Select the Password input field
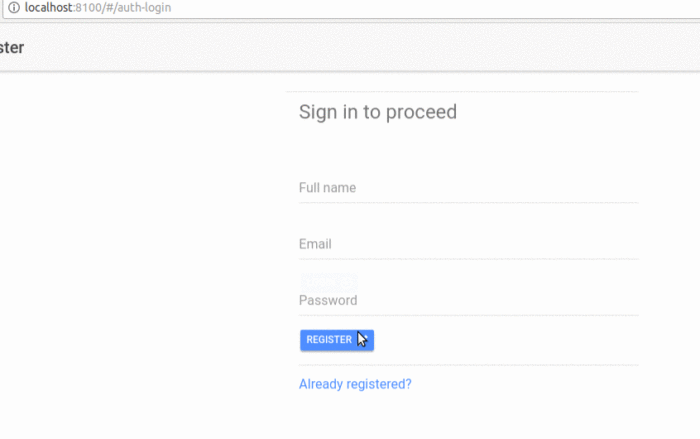Screen dimensions: 700x439 (468, 300)
